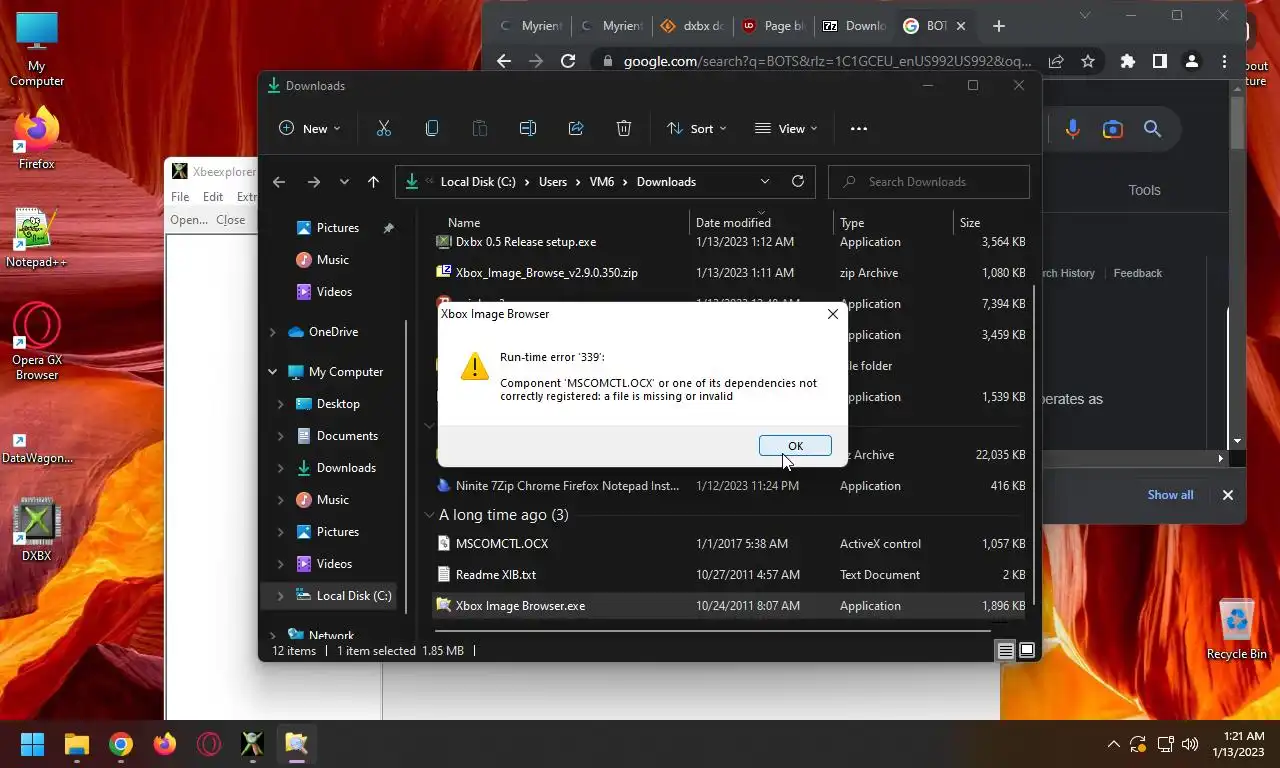Click the Back arrow in Explorer

coord(279,182)
